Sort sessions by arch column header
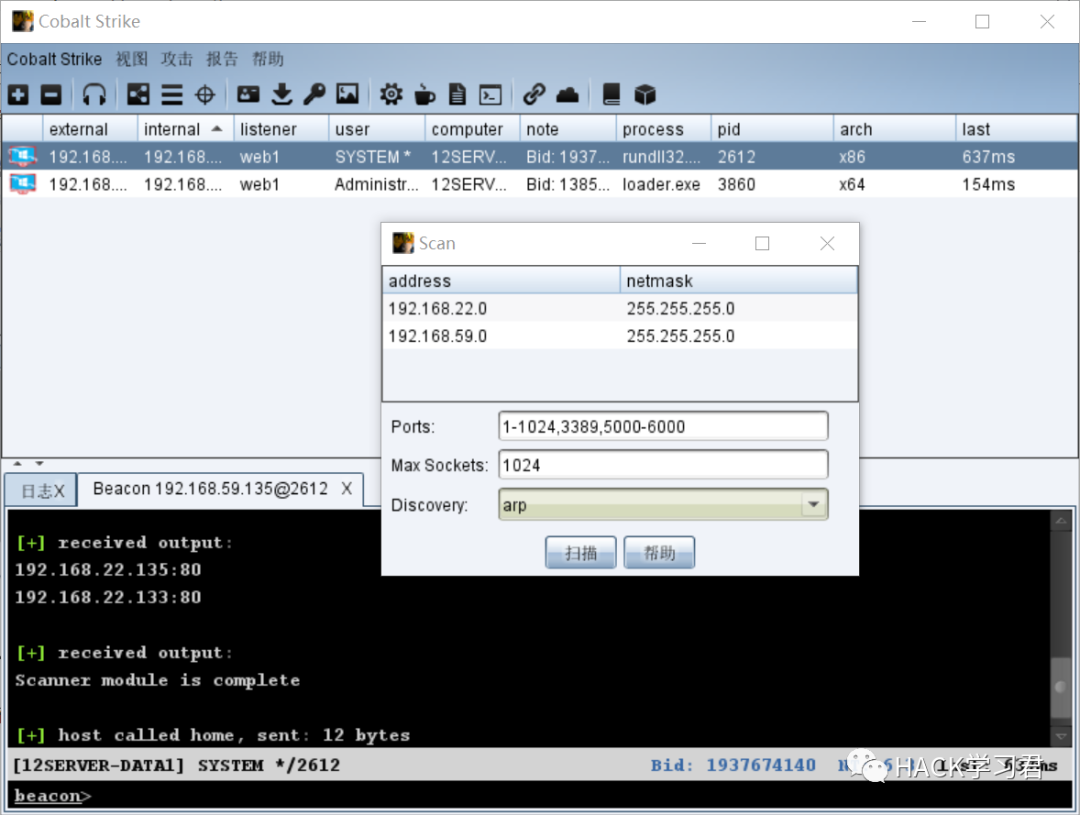1080x815 pixels. (x=895, y=129)
